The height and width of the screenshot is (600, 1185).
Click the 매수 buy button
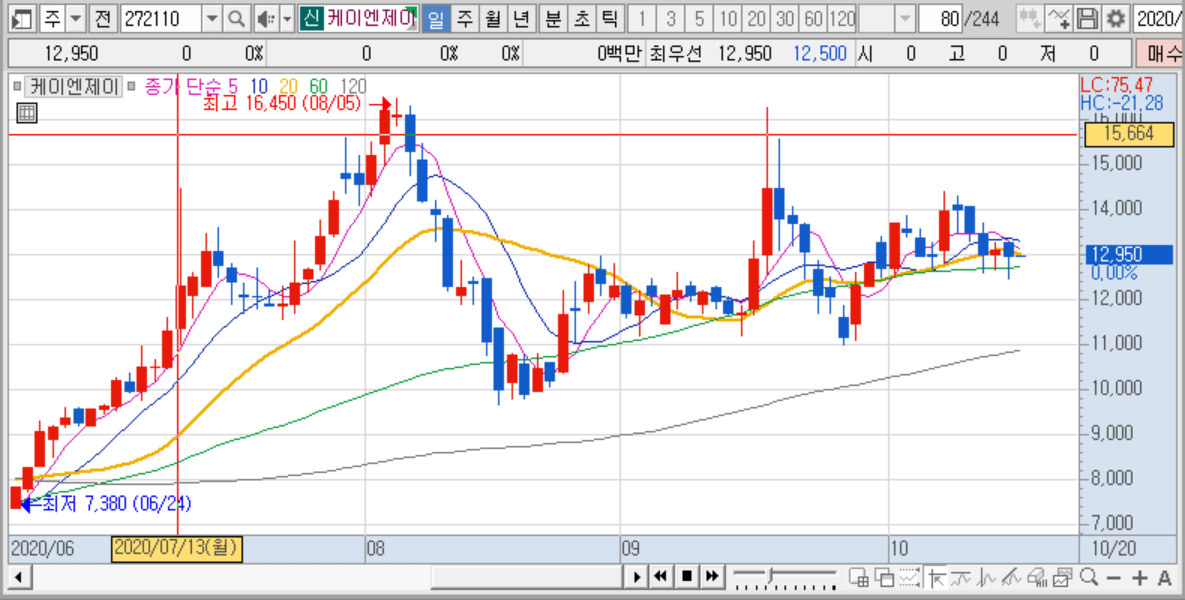tap(1160, 54)
